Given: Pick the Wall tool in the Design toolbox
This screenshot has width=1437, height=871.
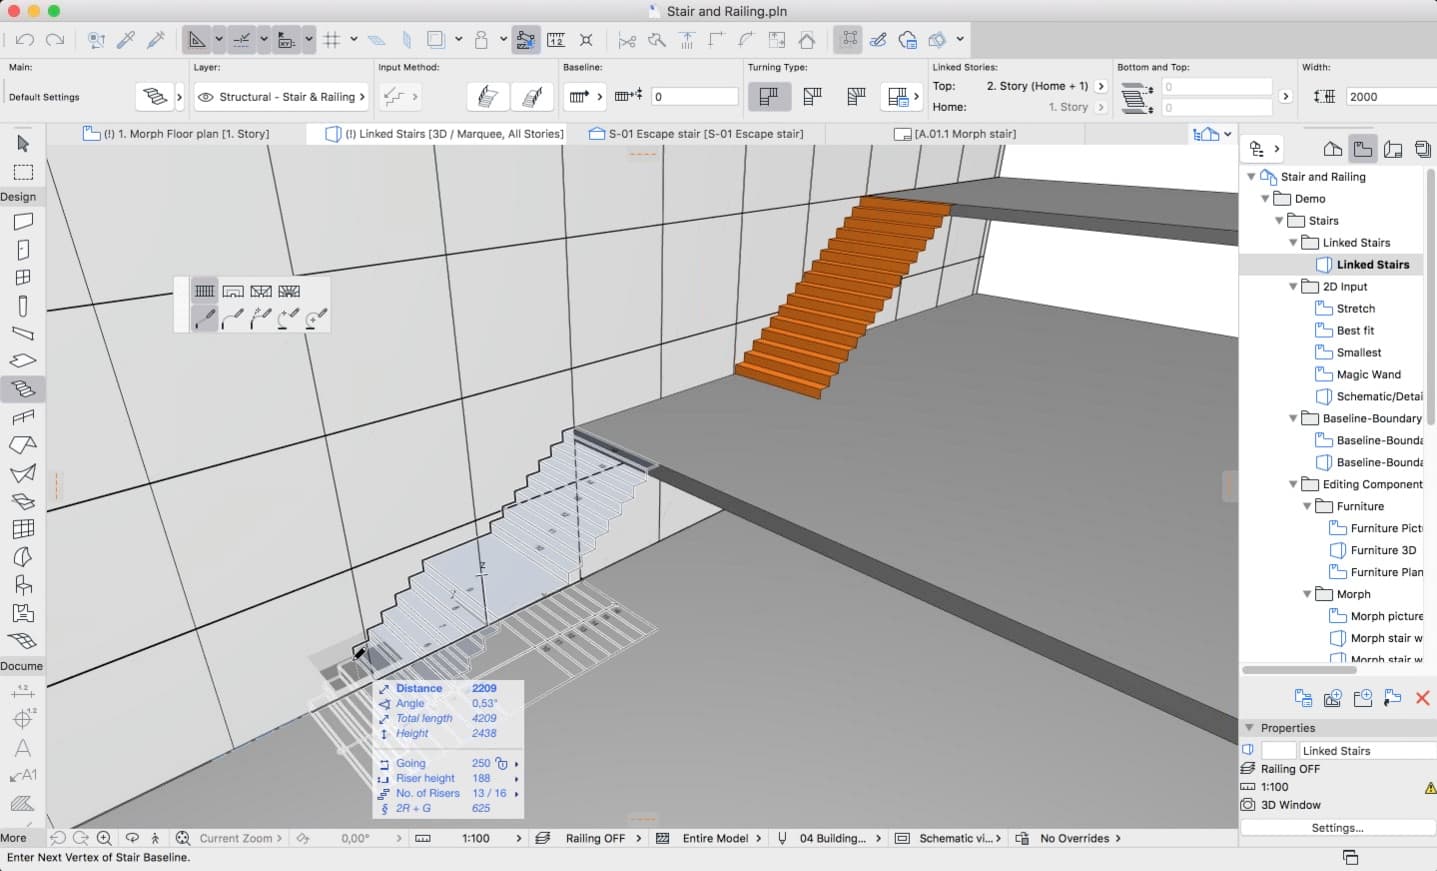Looking at the screenshot, I should pyautogui.click(x=23, y=221).
